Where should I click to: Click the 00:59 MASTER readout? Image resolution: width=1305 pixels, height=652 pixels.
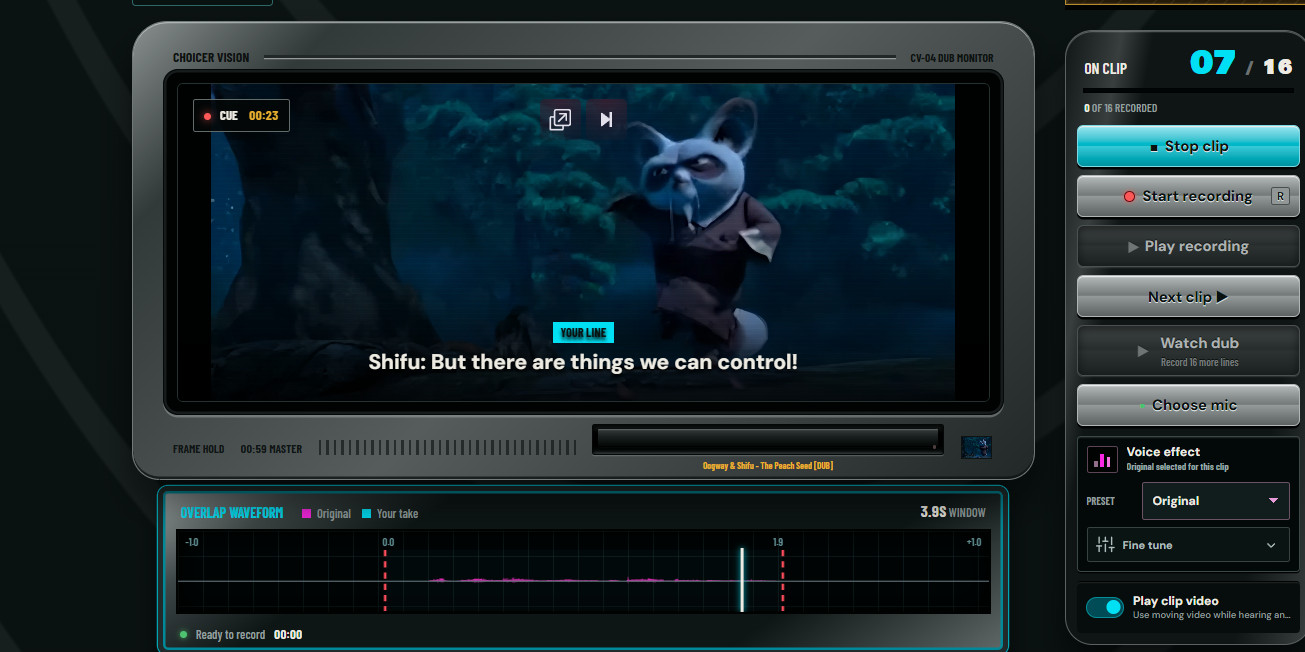271,449
